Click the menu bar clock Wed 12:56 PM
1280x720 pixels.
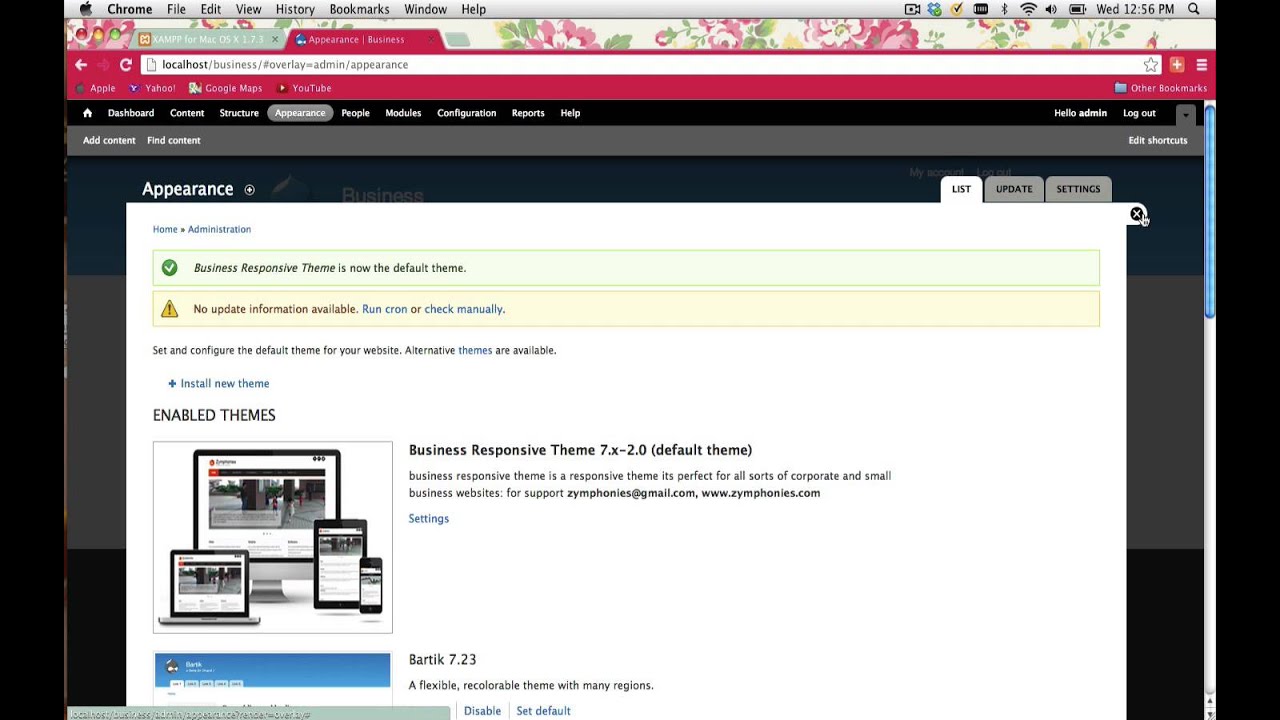click(1135, 9)
